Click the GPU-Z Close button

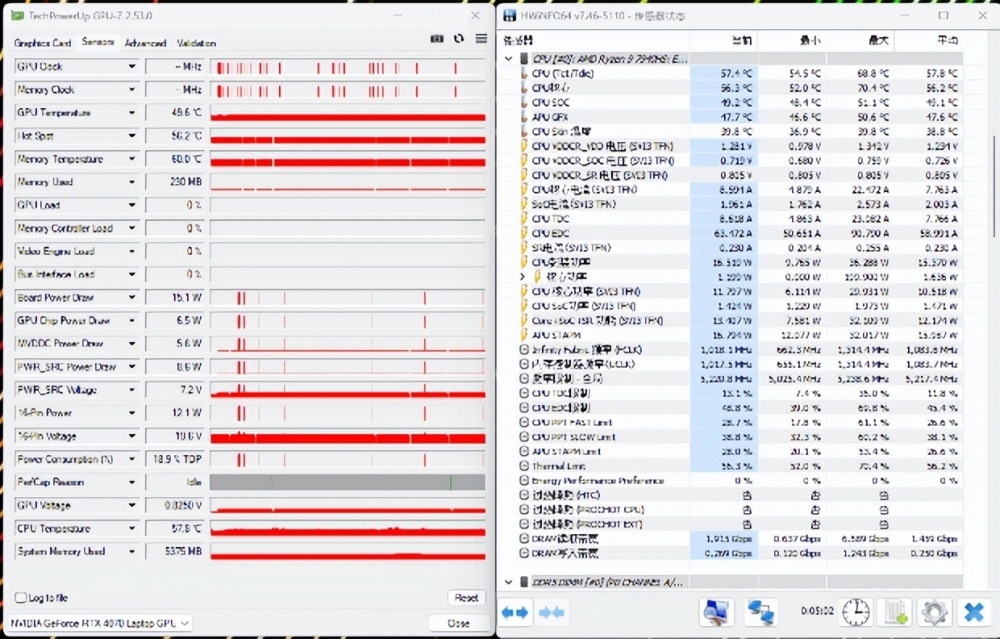[458, 624]
